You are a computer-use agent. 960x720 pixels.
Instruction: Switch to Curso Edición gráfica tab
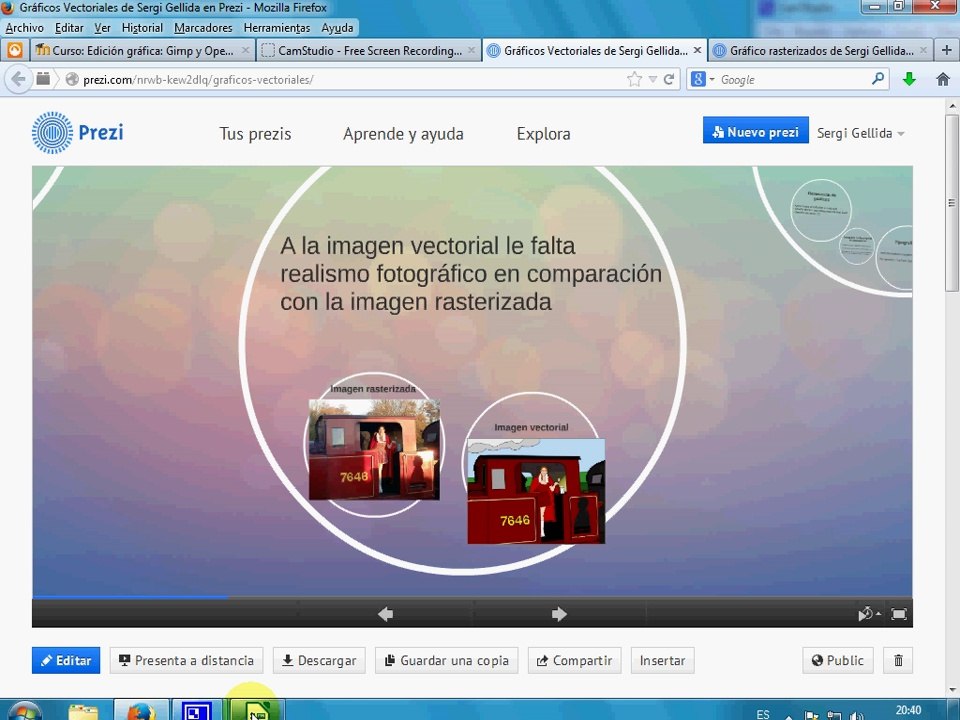[x=142, y=50]
